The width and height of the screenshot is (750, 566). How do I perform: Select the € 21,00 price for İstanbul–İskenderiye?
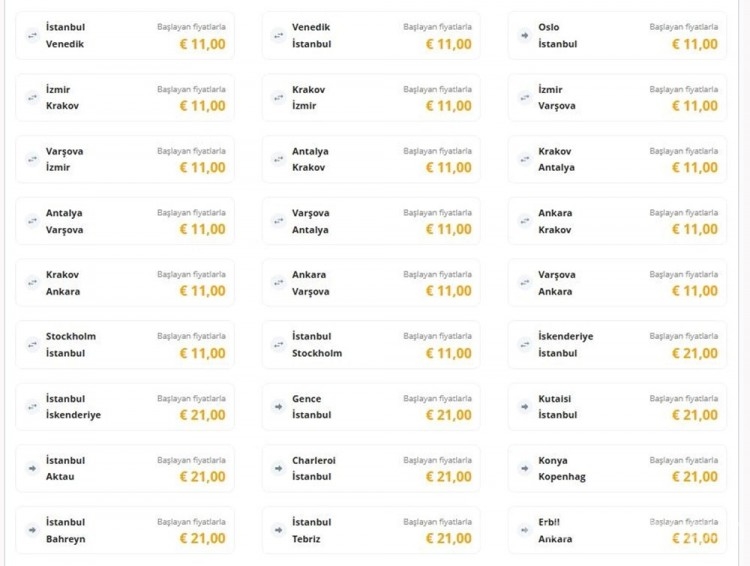click(202, 415)
